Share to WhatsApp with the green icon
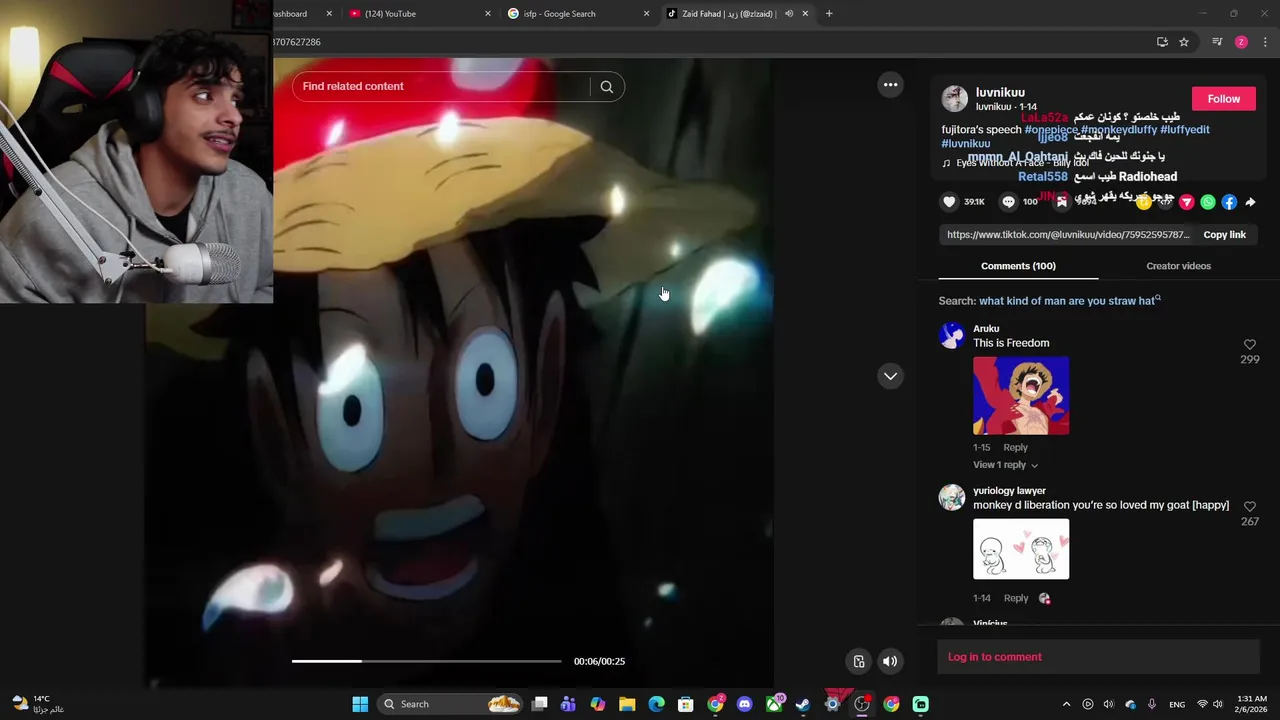 [1208, 202]
